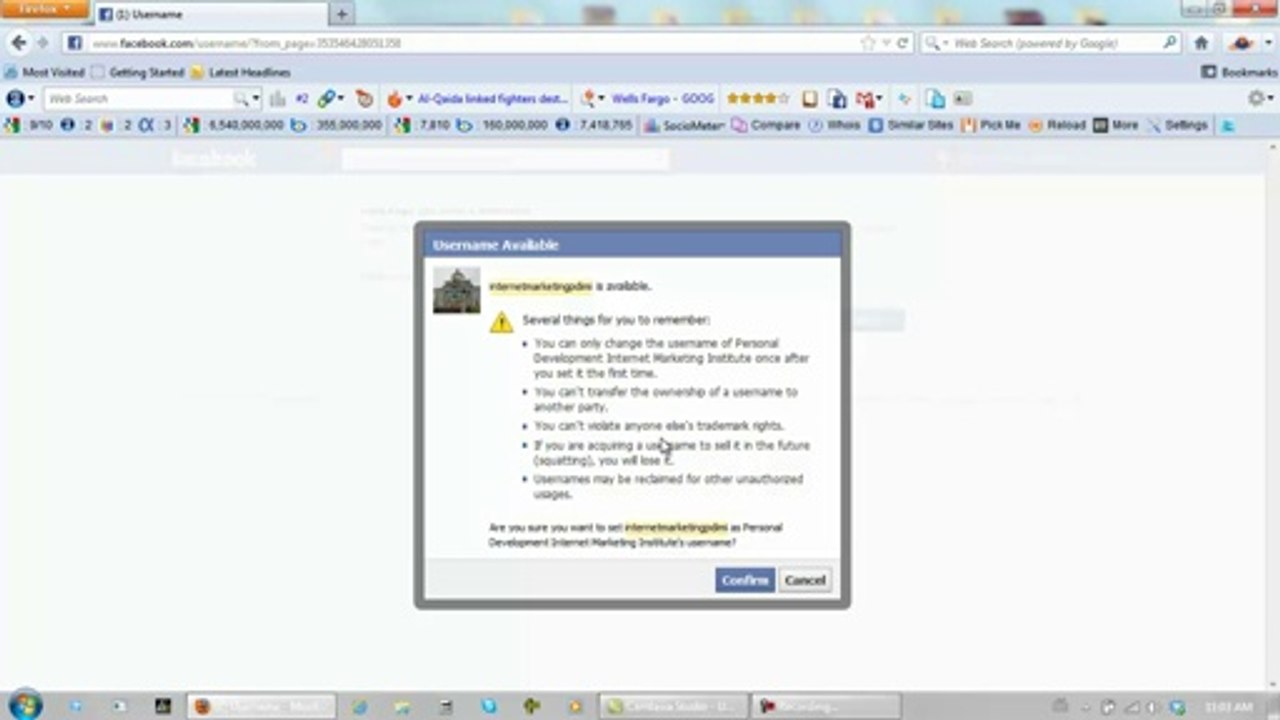Switch to the Recording taskbar window
Image resolution: width=1280 pixels, height=720 pixels.
(826, 706)
